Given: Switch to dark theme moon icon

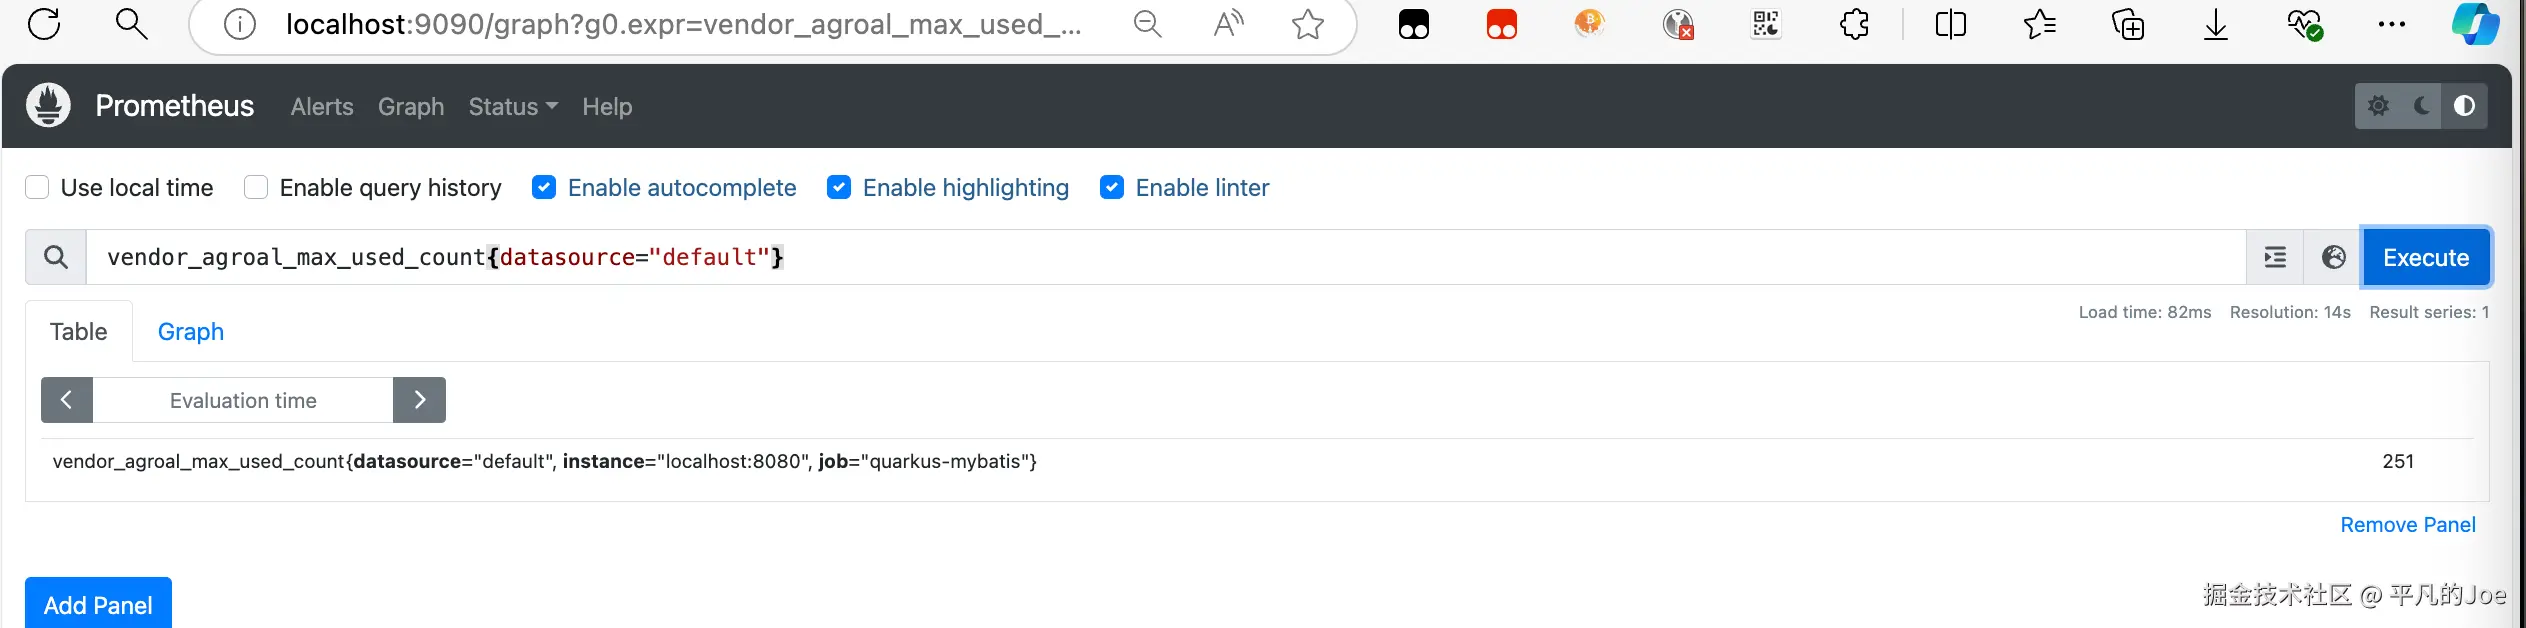Looking at the screenshot, I should pyautogui.click(x=2421, y=106).
